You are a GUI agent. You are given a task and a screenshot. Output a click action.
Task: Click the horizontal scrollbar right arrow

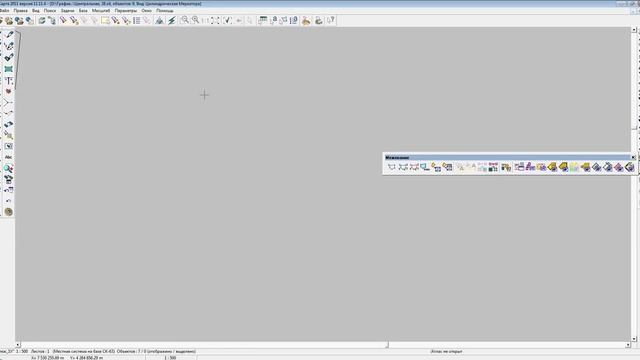point(628,345)
